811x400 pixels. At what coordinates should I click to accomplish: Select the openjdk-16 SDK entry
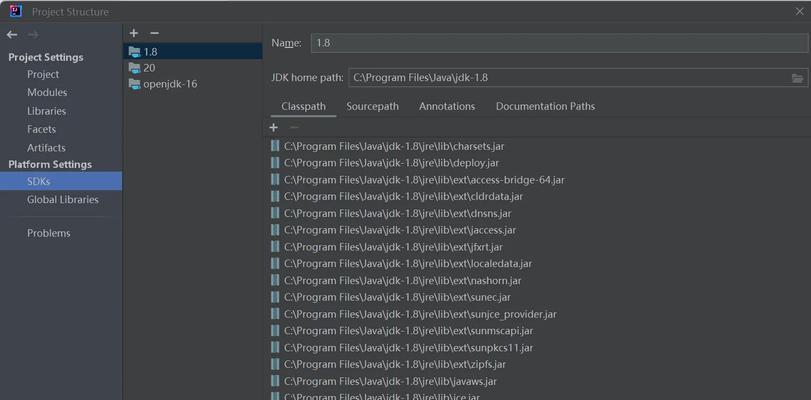pyautogui.click(x=193, y=84)
